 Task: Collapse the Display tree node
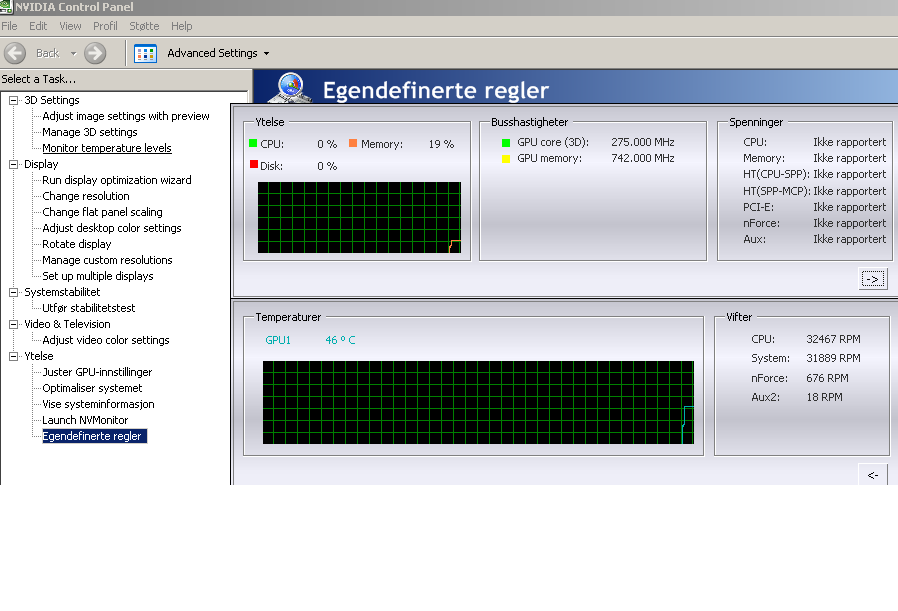[x=13, y=164]
